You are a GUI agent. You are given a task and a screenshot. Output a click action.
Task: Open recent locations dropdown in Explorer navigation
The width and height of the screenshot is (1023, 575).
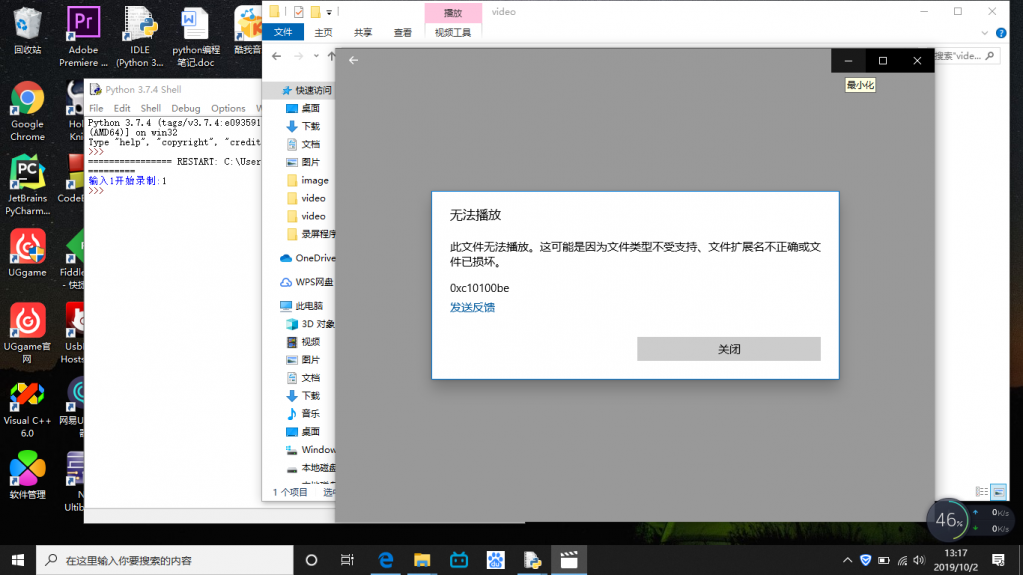point(317,57)
